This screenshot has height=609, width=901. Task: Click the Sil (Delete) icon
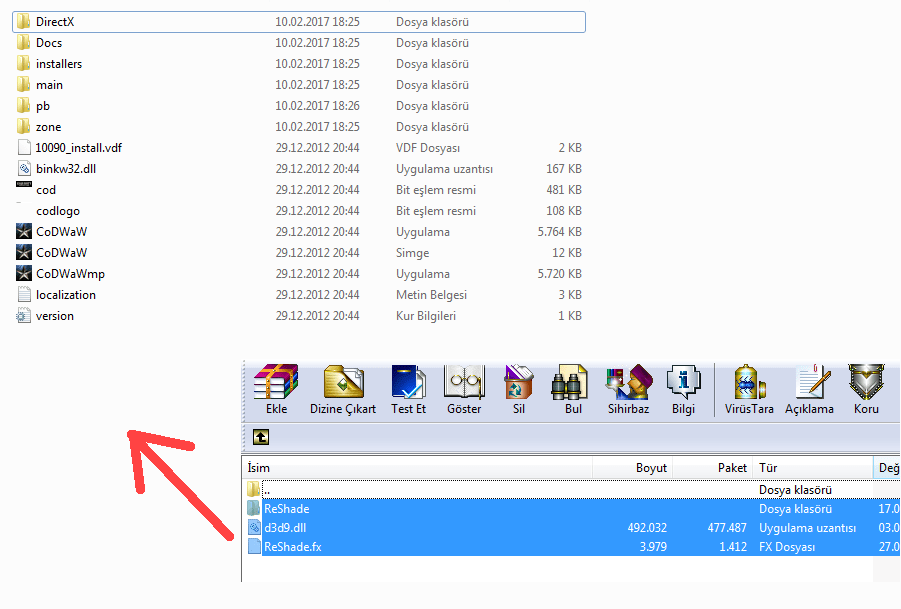tap(518, 389)
